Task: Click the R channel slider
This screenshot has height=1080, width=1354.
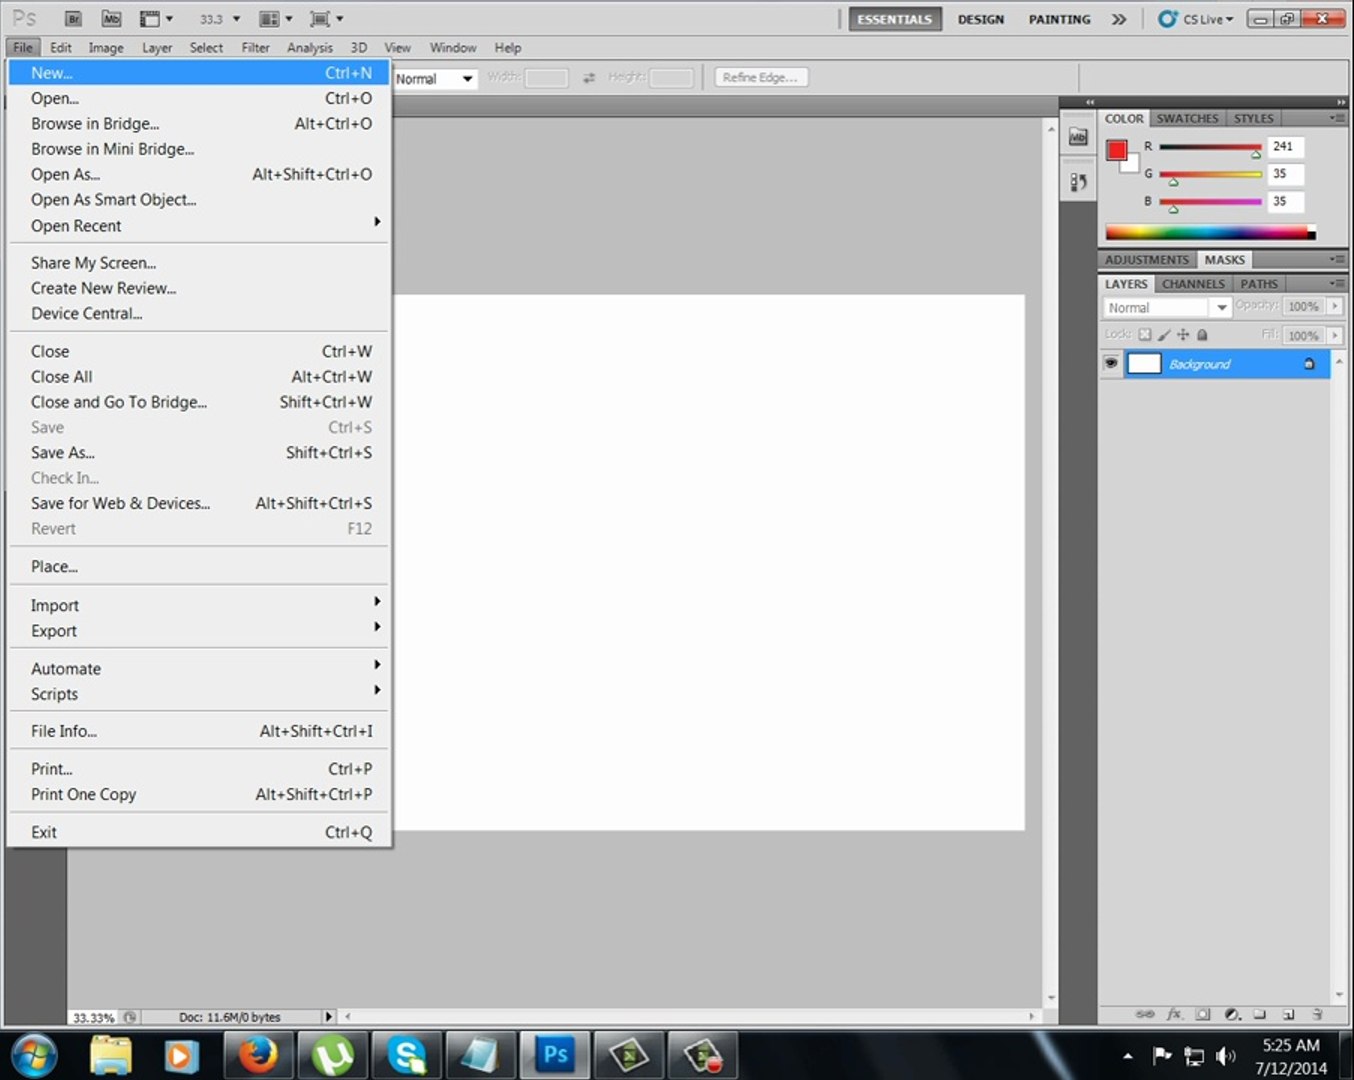Action: [1209, 148]
